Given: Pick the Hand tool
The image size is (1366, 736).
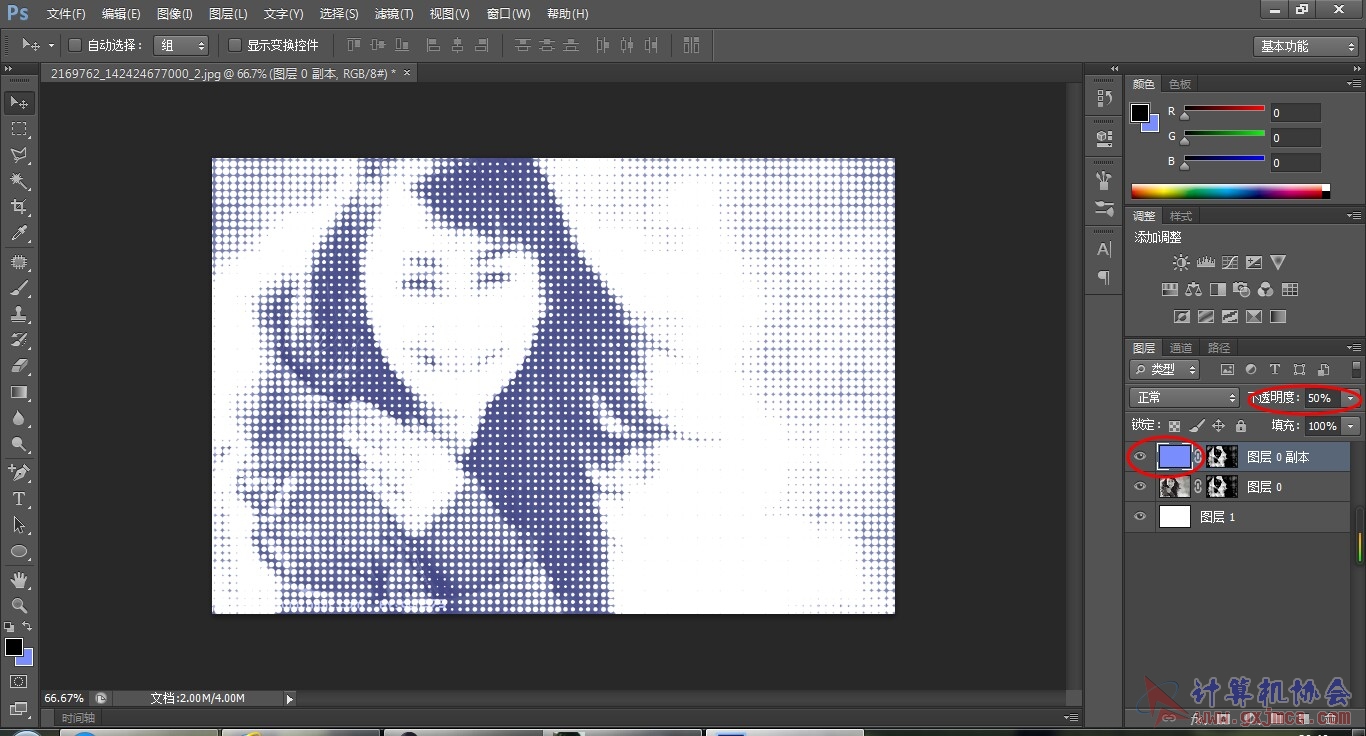Looking at the screenshot, I should 19,580.
